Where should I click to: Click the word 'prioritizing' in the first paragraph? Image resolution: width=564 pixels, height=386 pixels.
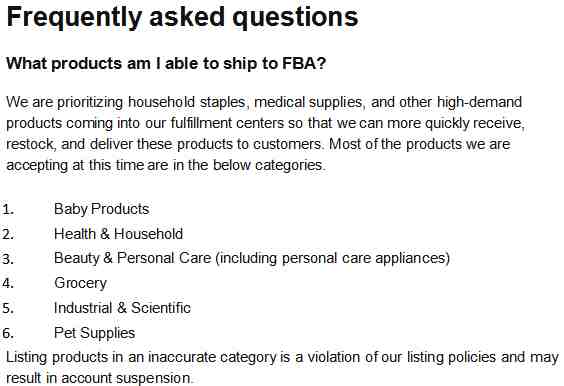click(x=90, y=103)
